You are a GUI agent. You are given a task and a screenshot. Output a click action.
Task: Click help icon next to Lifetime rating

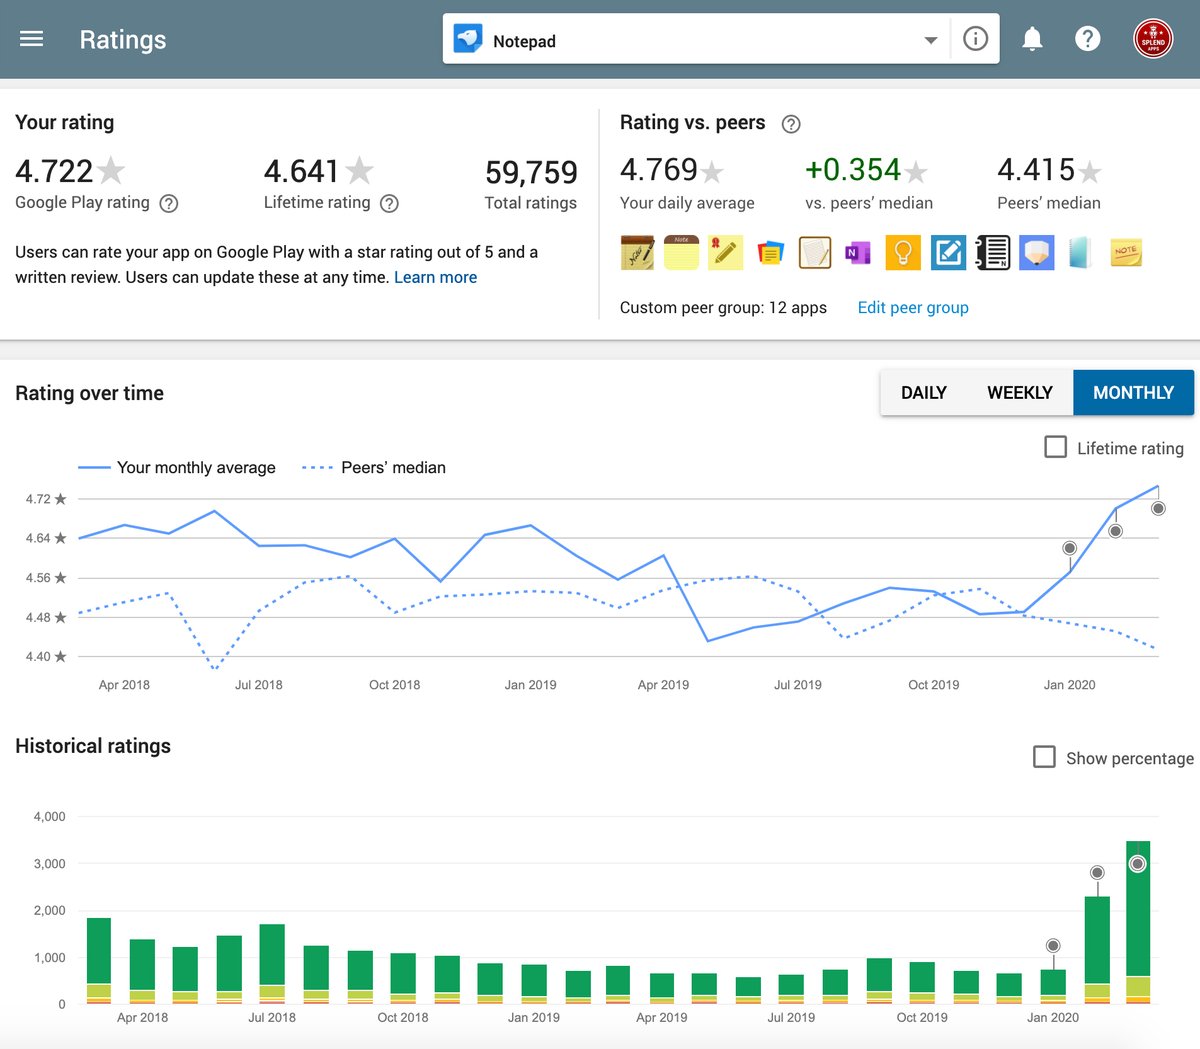(x=389, y=203)
